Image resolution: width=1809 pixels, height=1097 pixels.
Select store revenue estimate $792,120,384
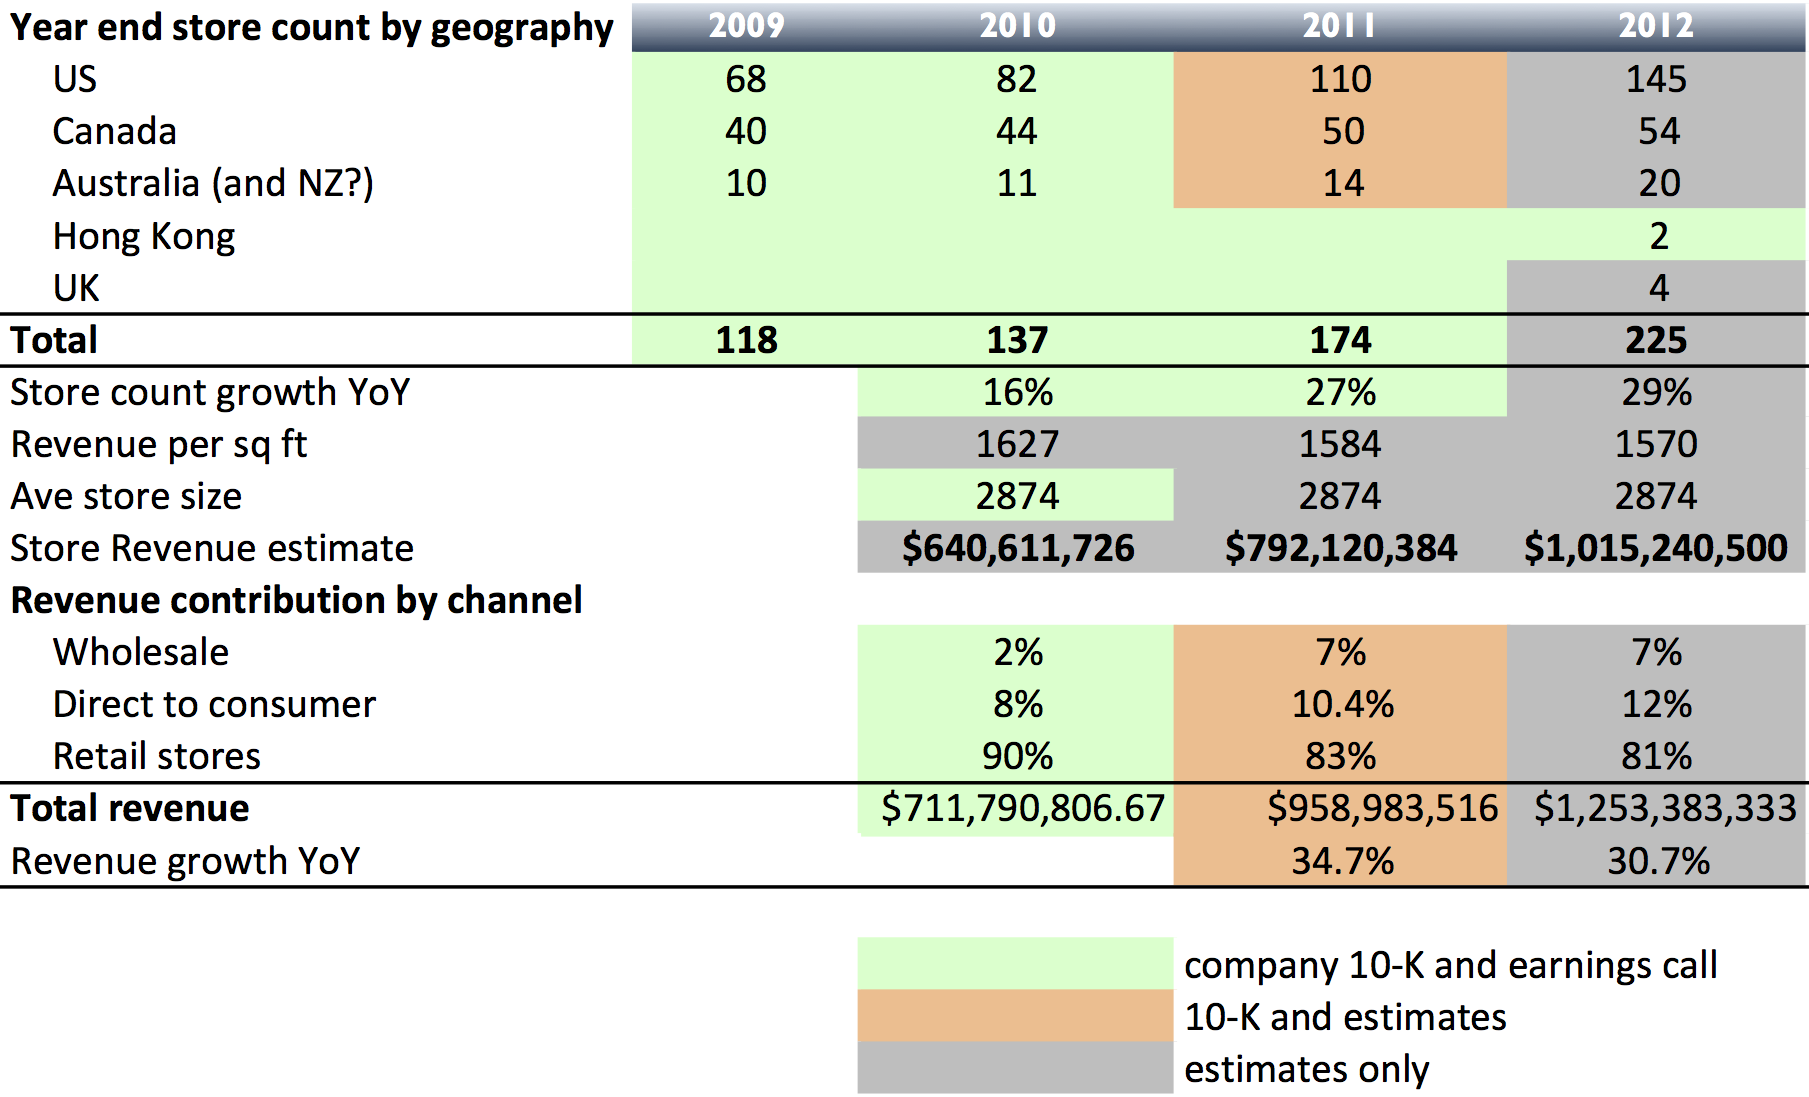click(1341, 548)
